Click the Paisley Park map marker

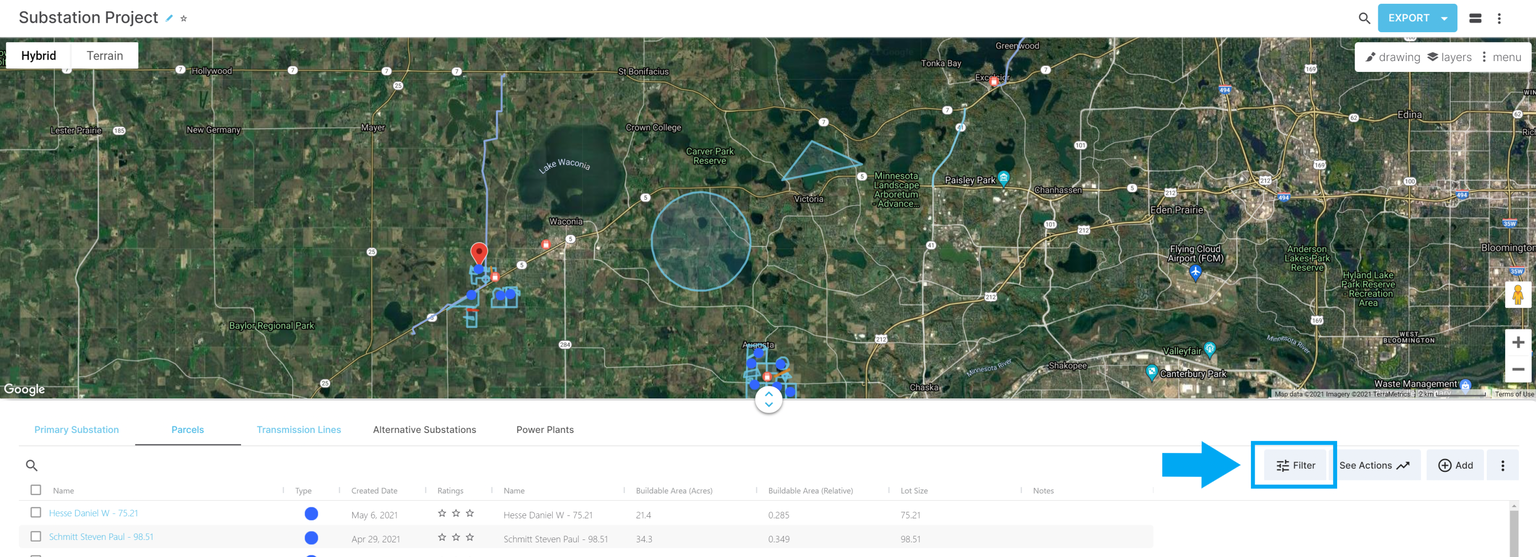(x=1004, y=179)
